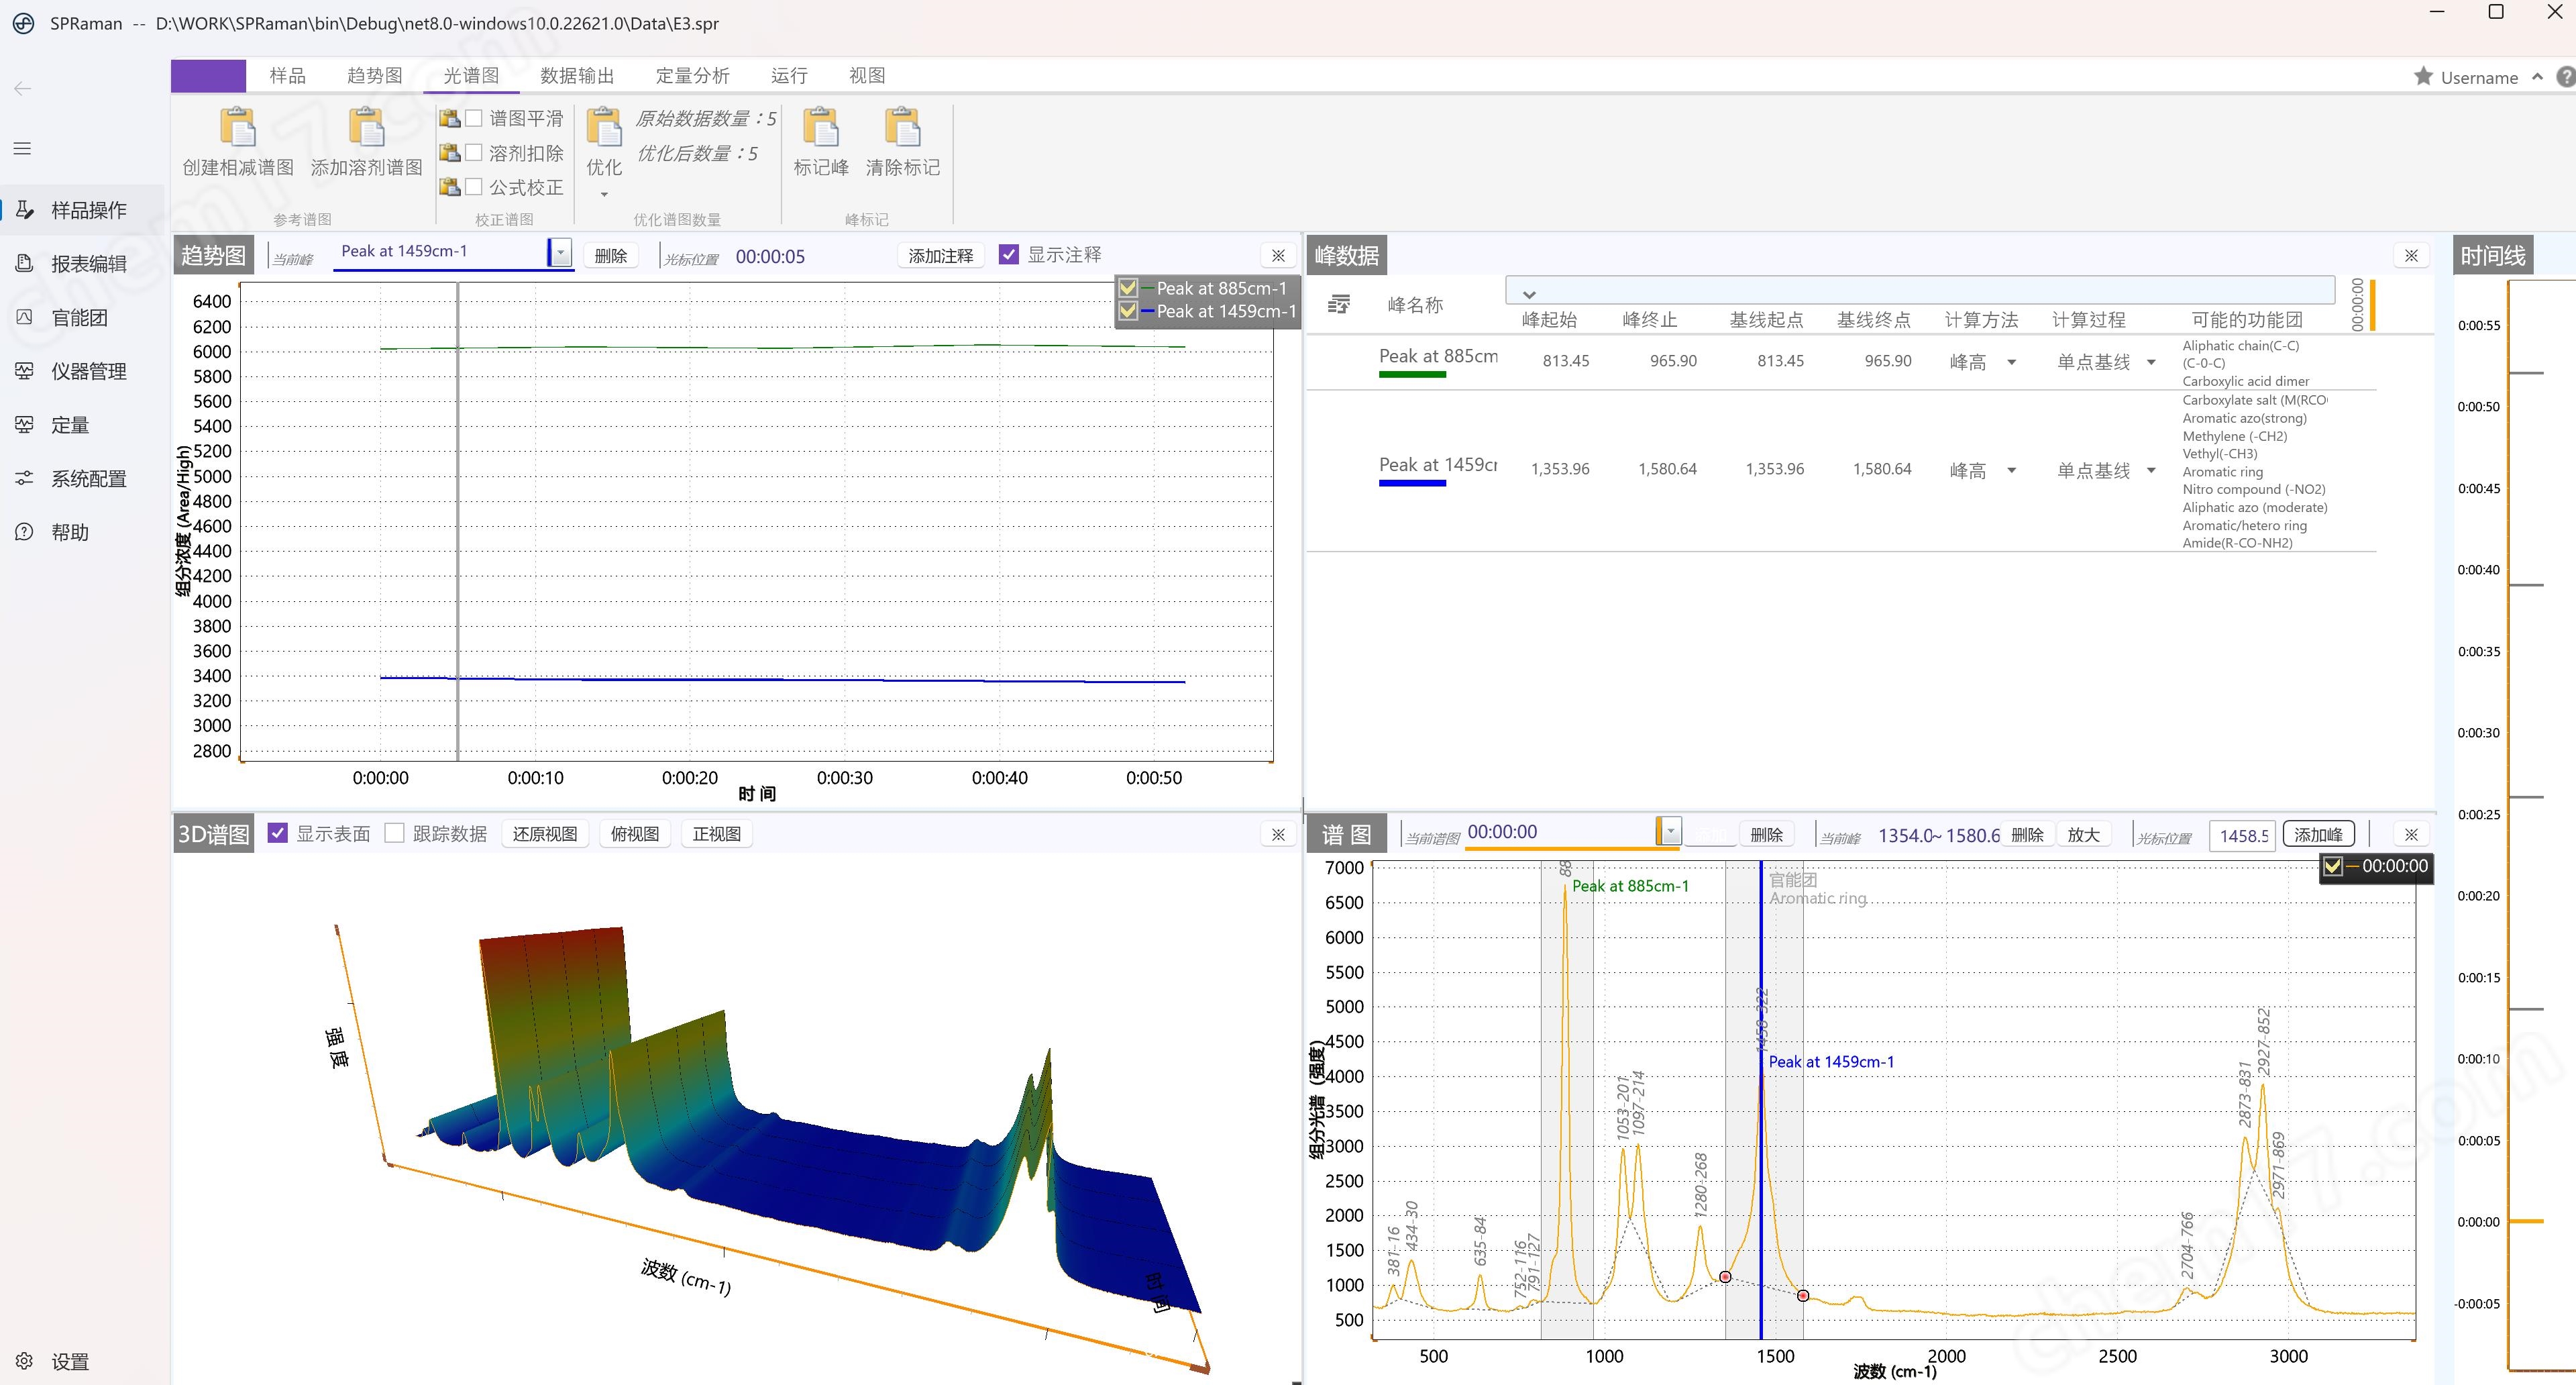
Task: Click the 清除标记 icon
Action: tap(903, 127)
